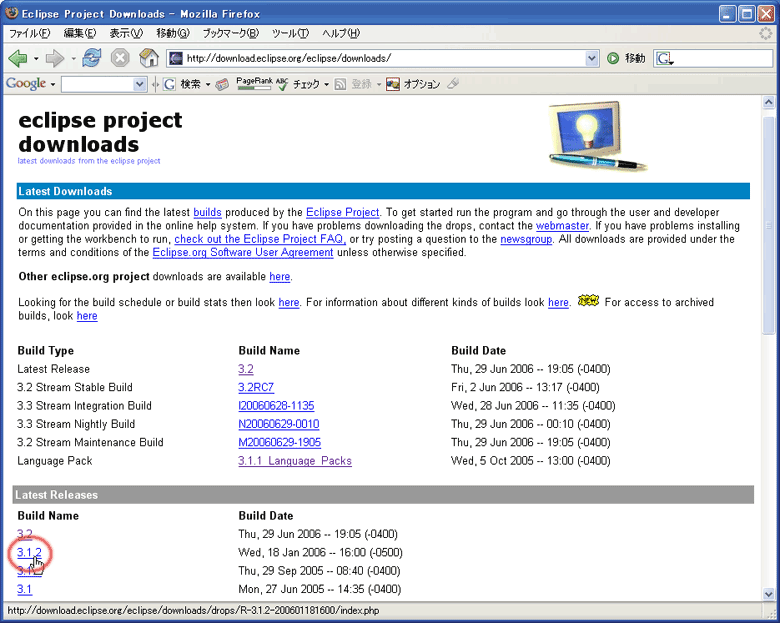Click the light bulb header image

click(597, 136)
